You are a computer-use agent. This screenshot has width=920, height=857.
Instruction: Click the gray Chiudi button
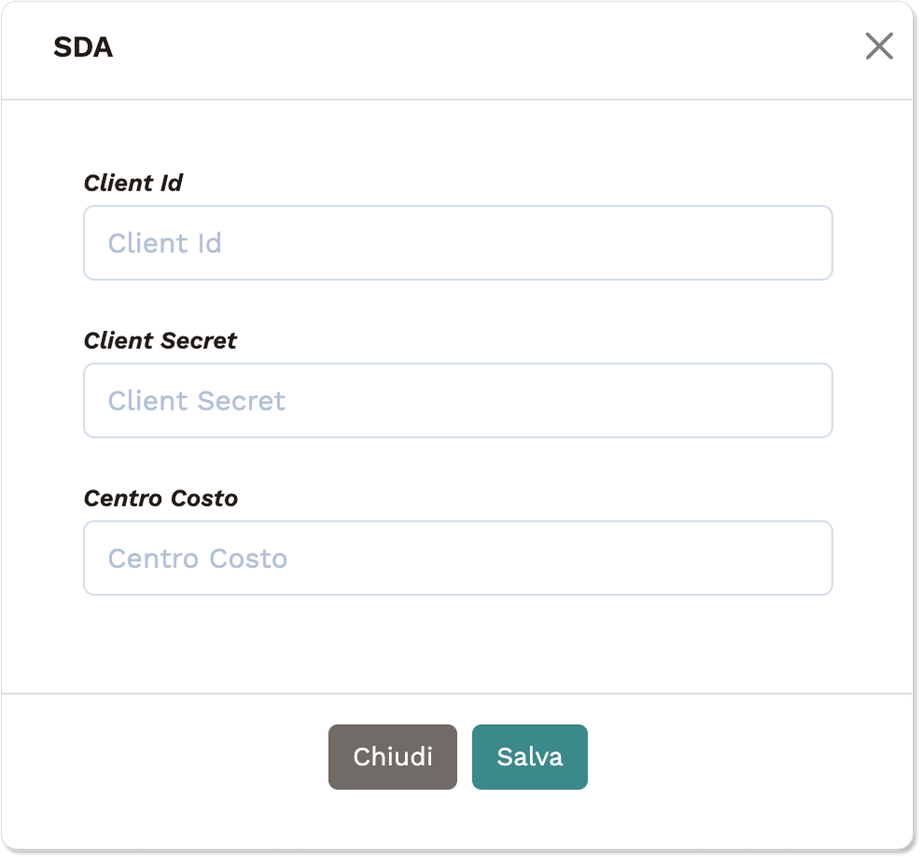[392, 757]
